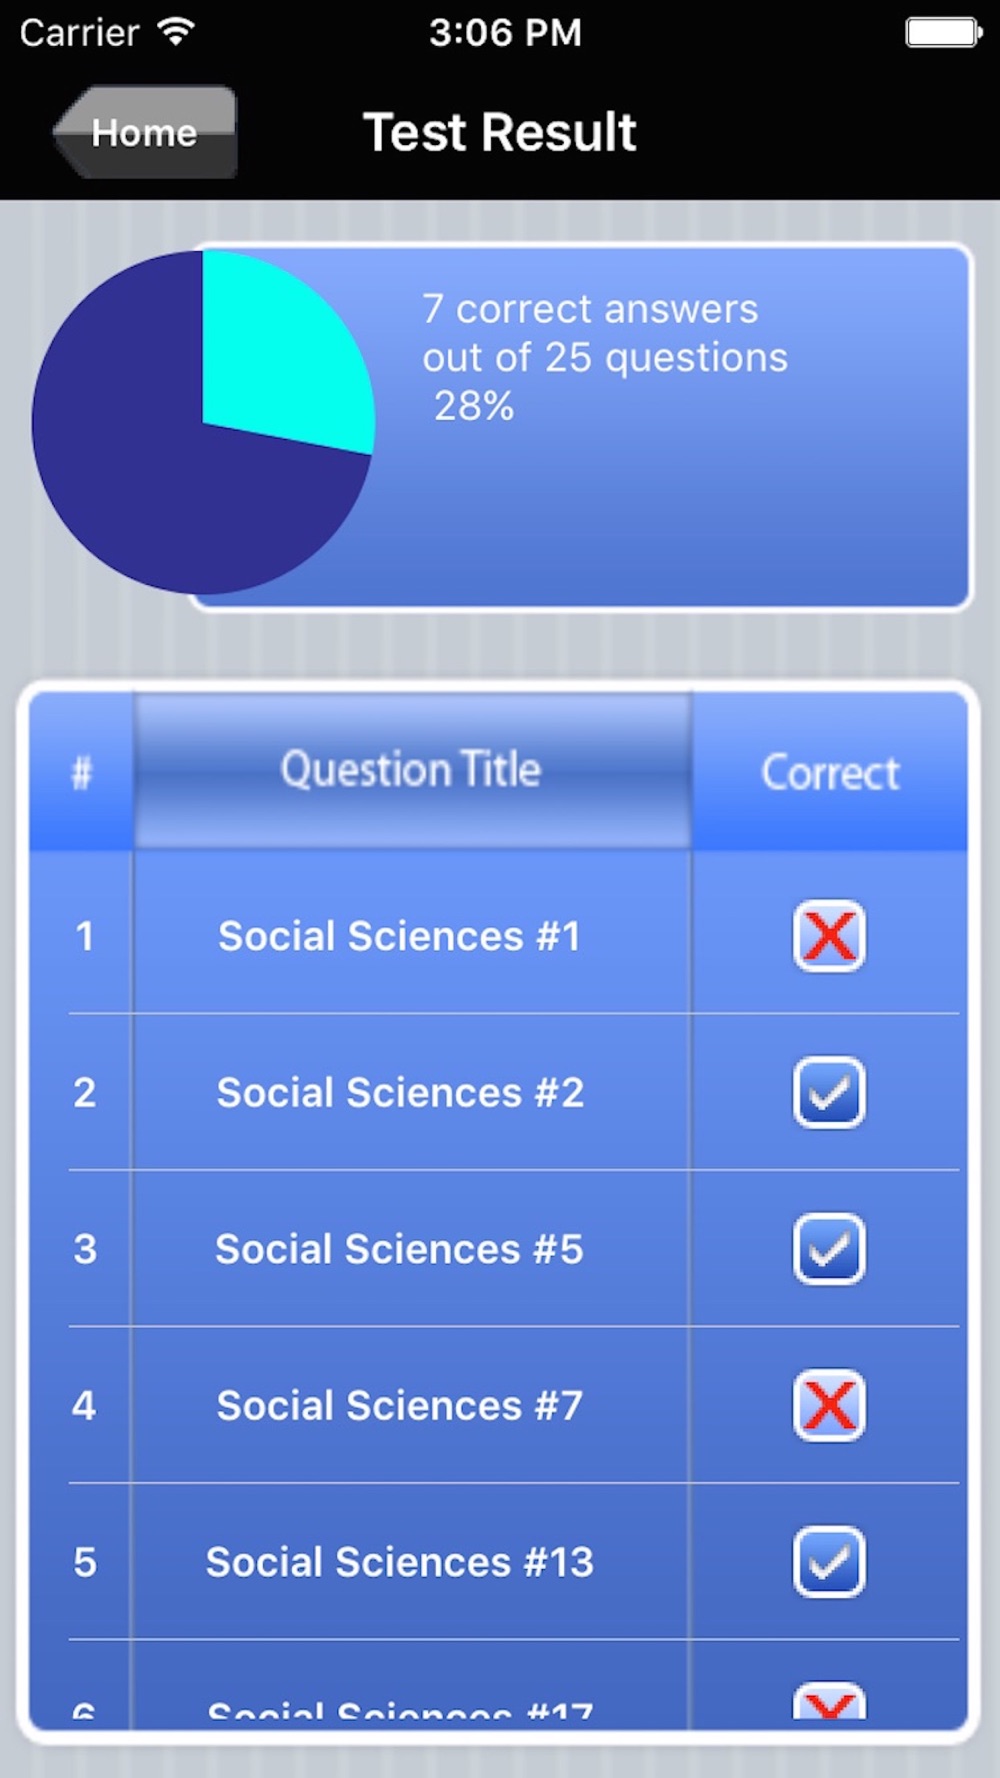Click the Correct column header
This screenshot has width=1000, height=1778.
point(830,773)
